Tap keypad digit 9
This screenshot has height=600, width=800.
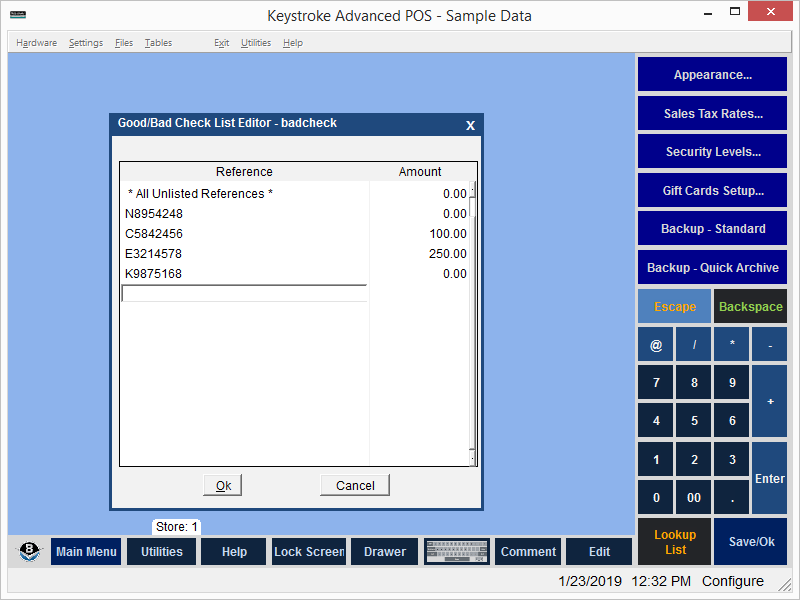click(x=732, y=382)
